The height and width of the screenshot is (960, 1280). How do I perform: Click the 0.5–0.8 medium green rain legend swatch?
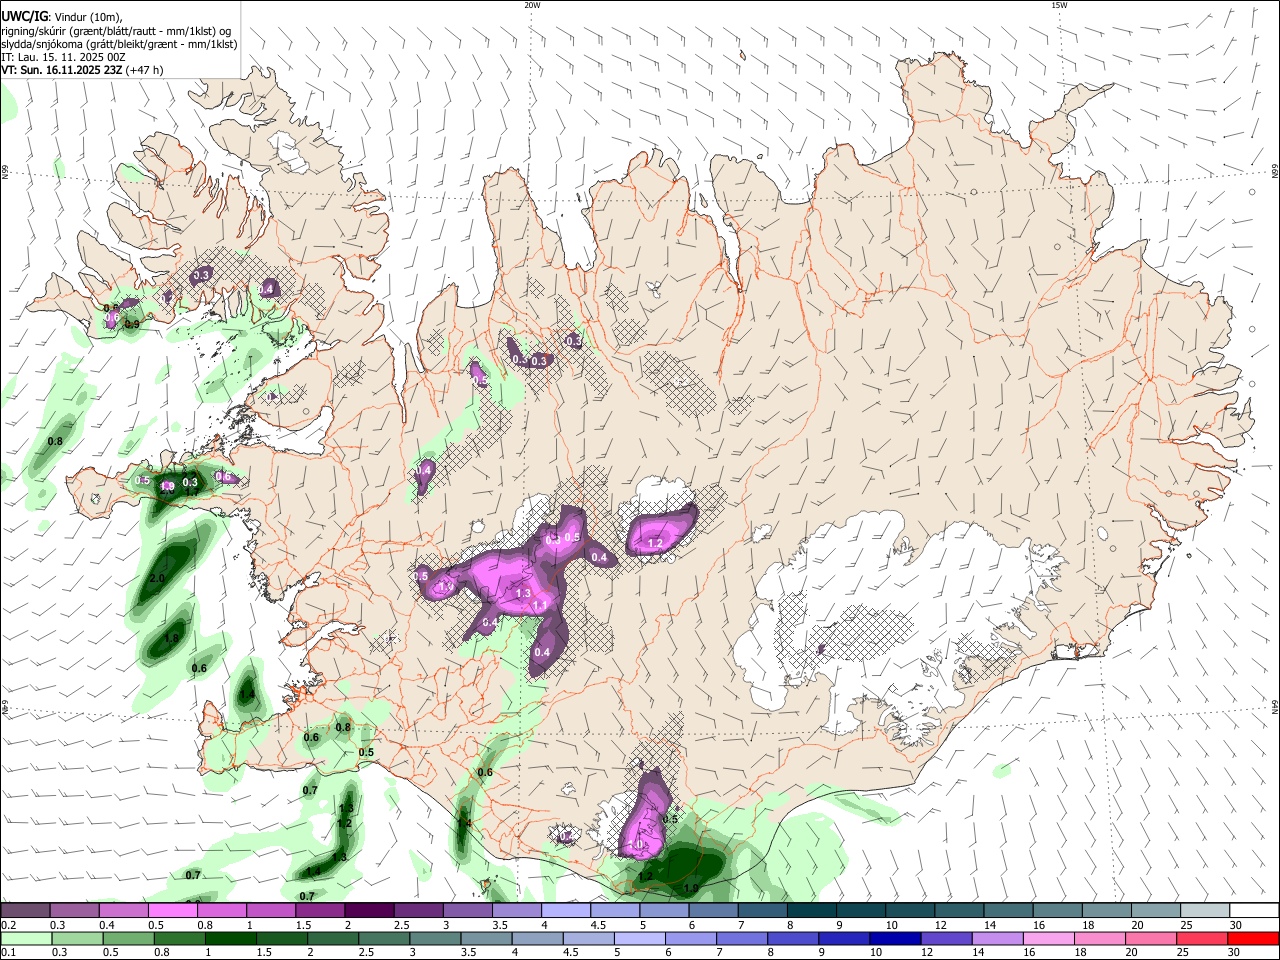point(128,939)
